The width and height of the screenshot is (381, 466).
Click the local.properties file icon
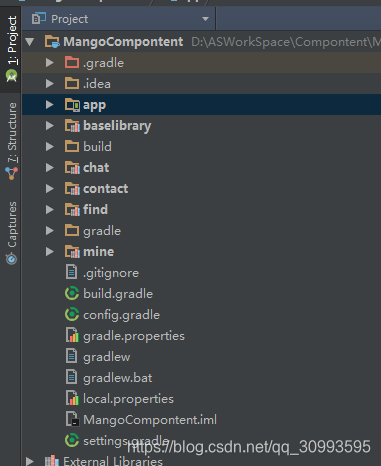click(72, 398)
